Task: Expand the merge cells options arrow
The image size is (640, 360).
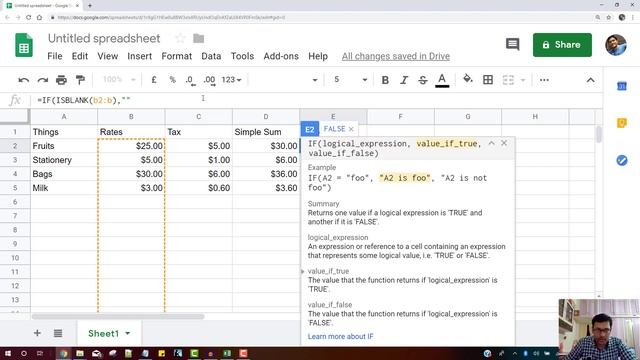Action: [523, 80]
